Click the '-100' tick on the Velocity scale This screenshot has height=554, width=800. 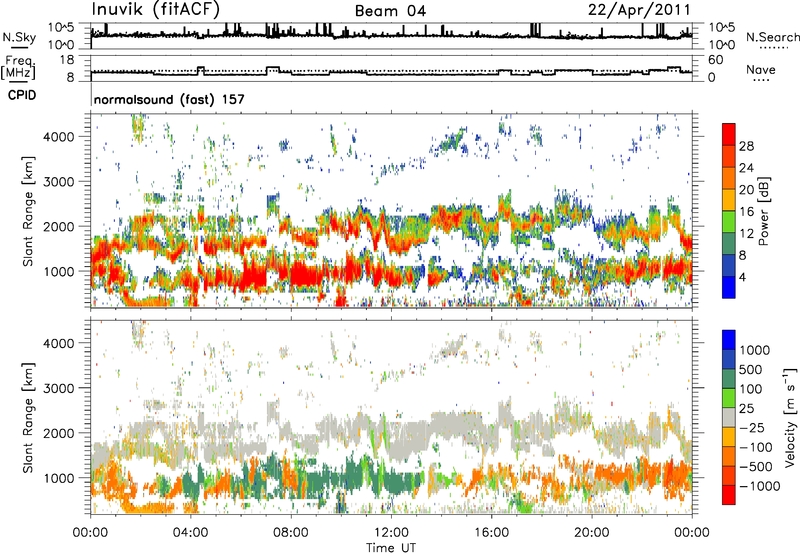(756, 447)
